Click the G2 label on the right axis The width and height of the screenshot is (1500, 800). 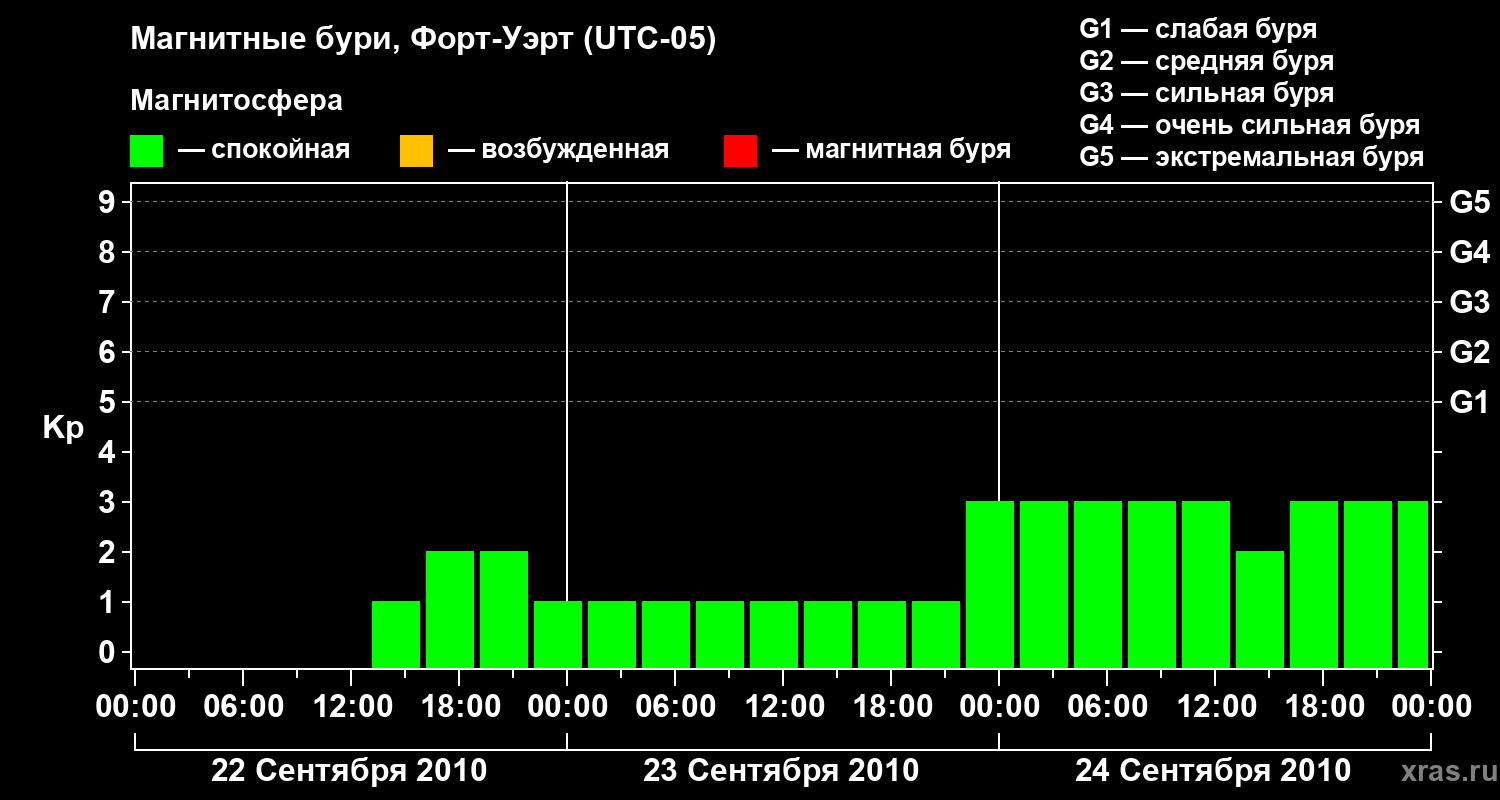(x=1470, y=352)
